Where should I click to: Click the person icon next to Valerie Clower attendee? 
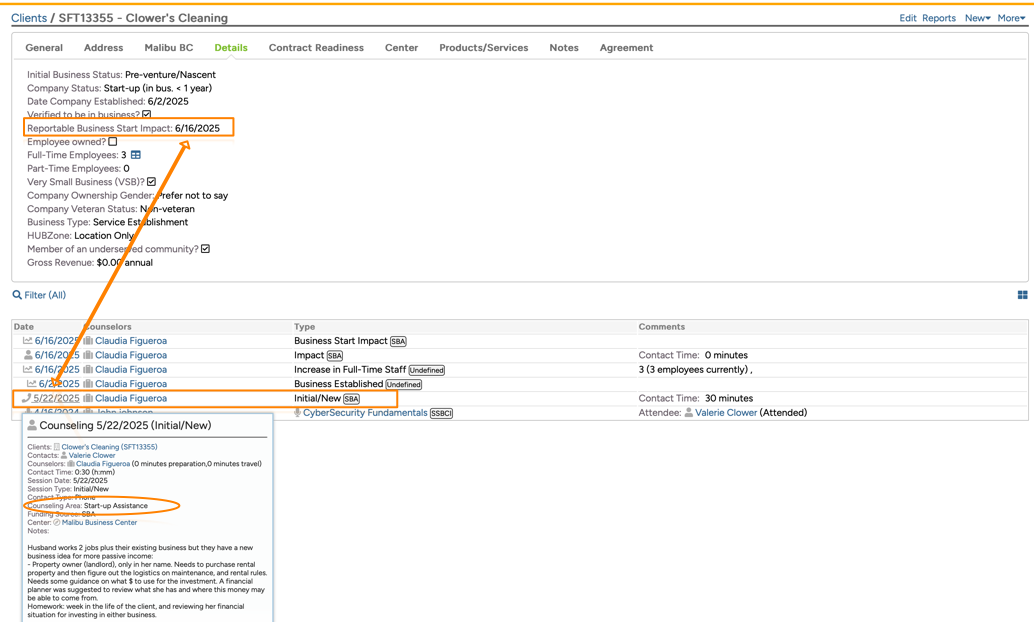[688, 412]
